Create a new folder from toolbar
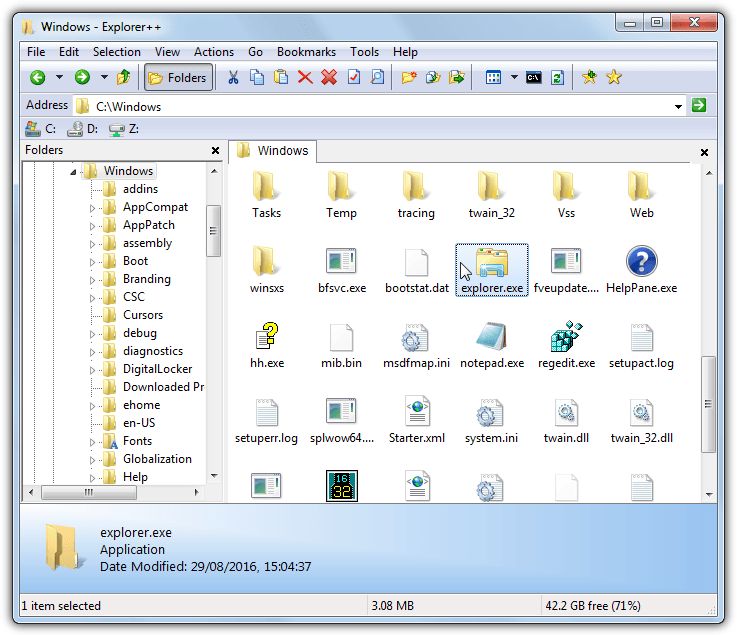 [x=408, y=77]
